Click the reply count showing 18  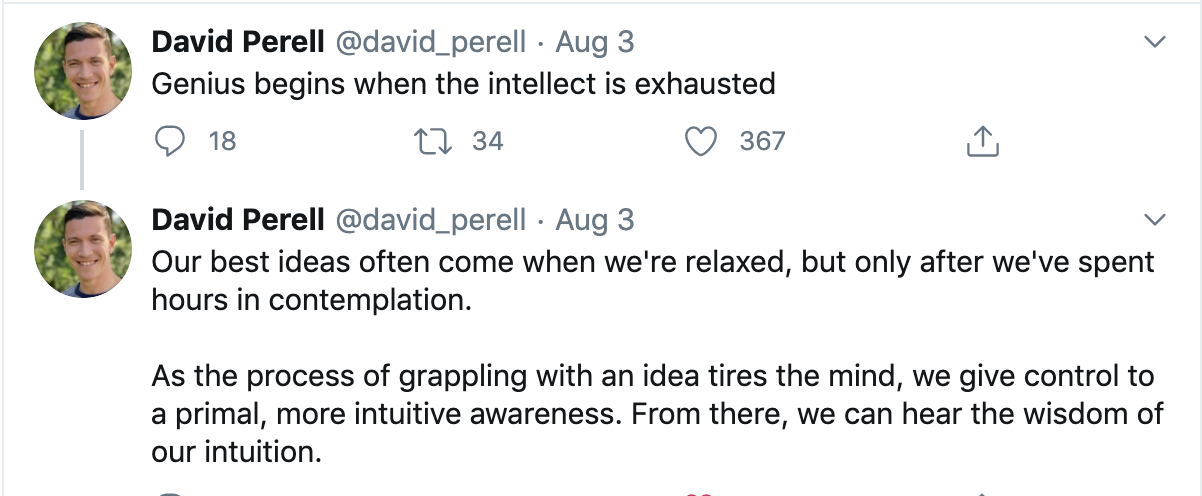pos(222,142)
